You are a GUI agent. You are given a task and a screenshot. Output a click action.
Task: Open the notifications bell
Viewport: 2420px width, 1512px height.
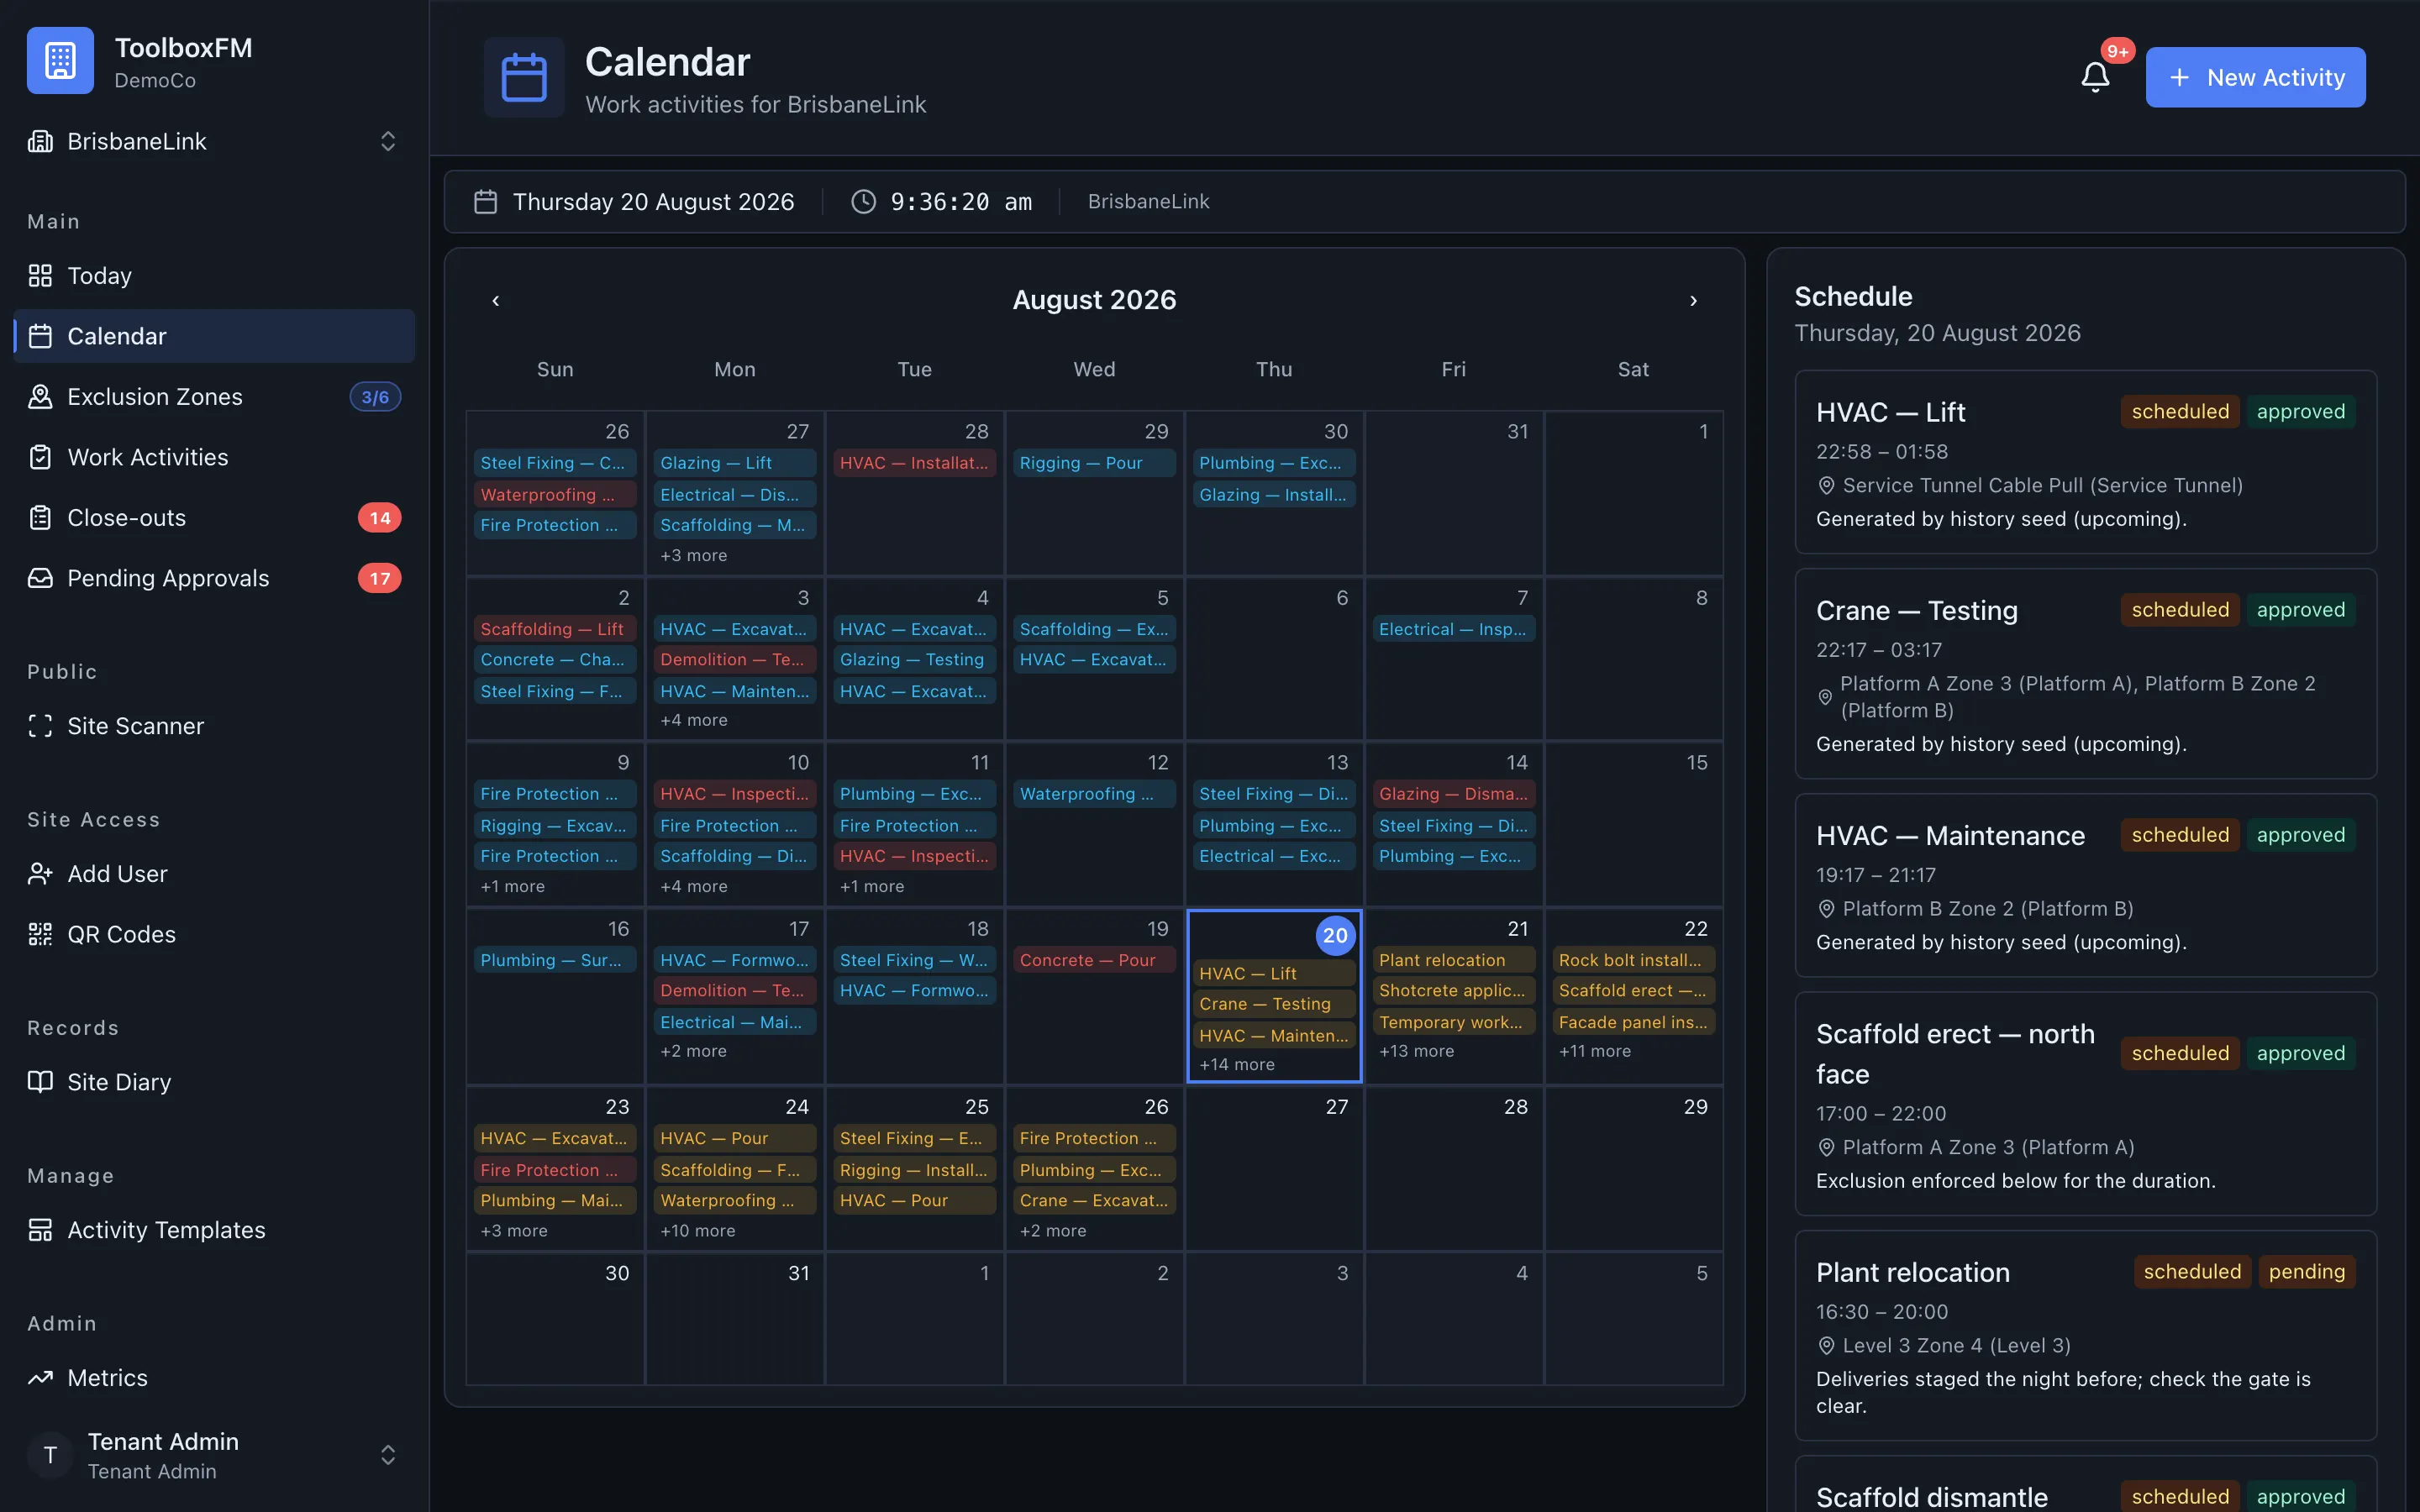[2094, 77]
